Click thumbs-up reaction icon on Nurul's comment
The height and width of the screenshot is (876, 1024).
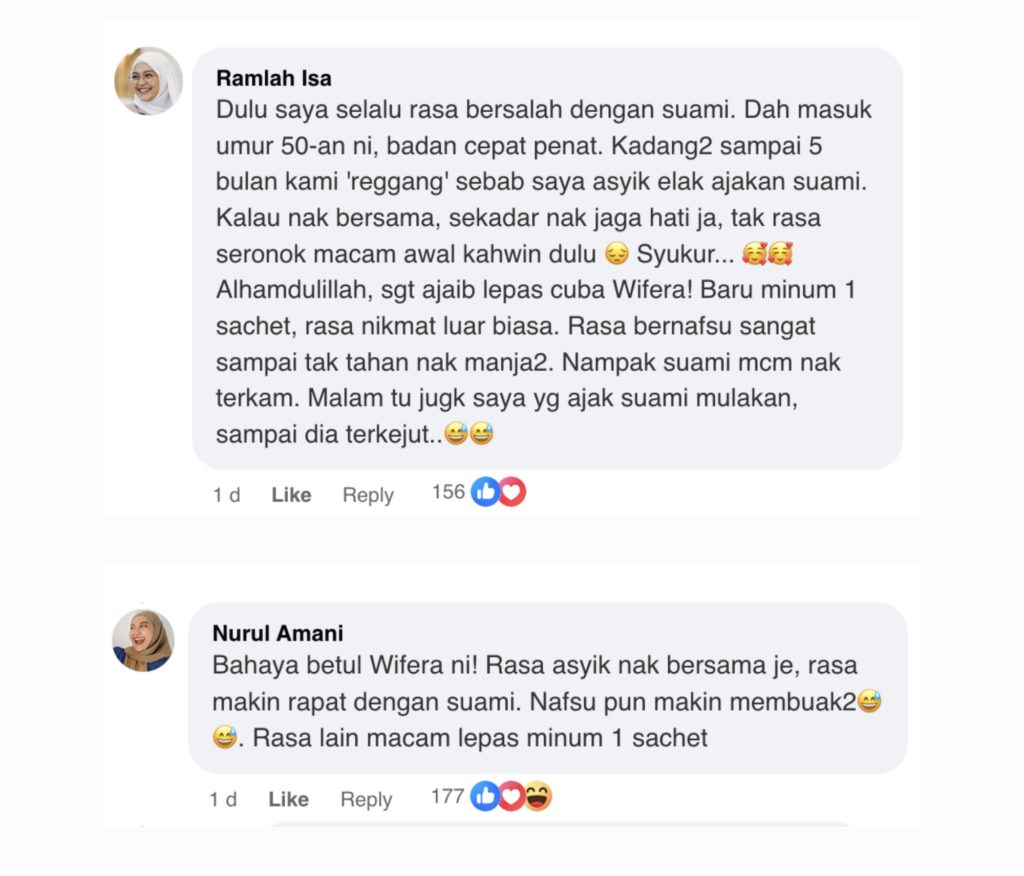pos(485,796)
